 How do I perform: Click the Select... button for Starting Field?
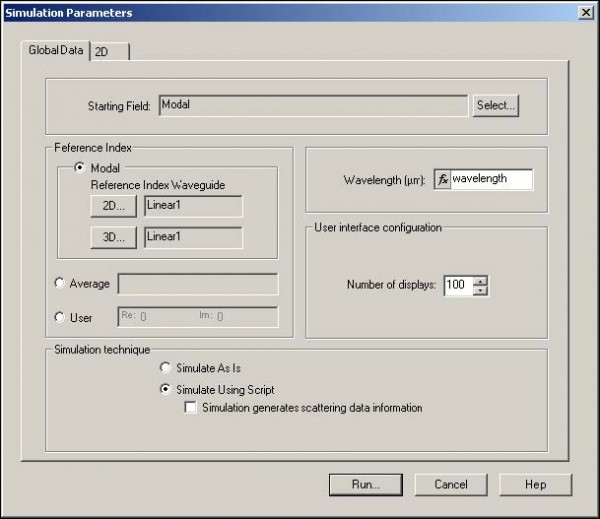[496, 105]
